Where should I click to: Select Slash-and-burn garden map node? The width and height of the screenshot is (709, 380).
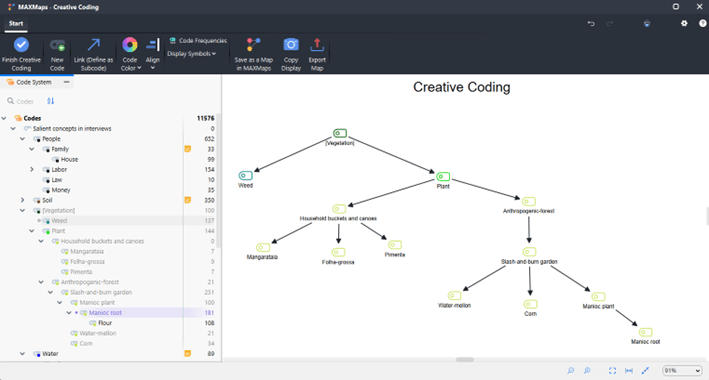[529, 252]
